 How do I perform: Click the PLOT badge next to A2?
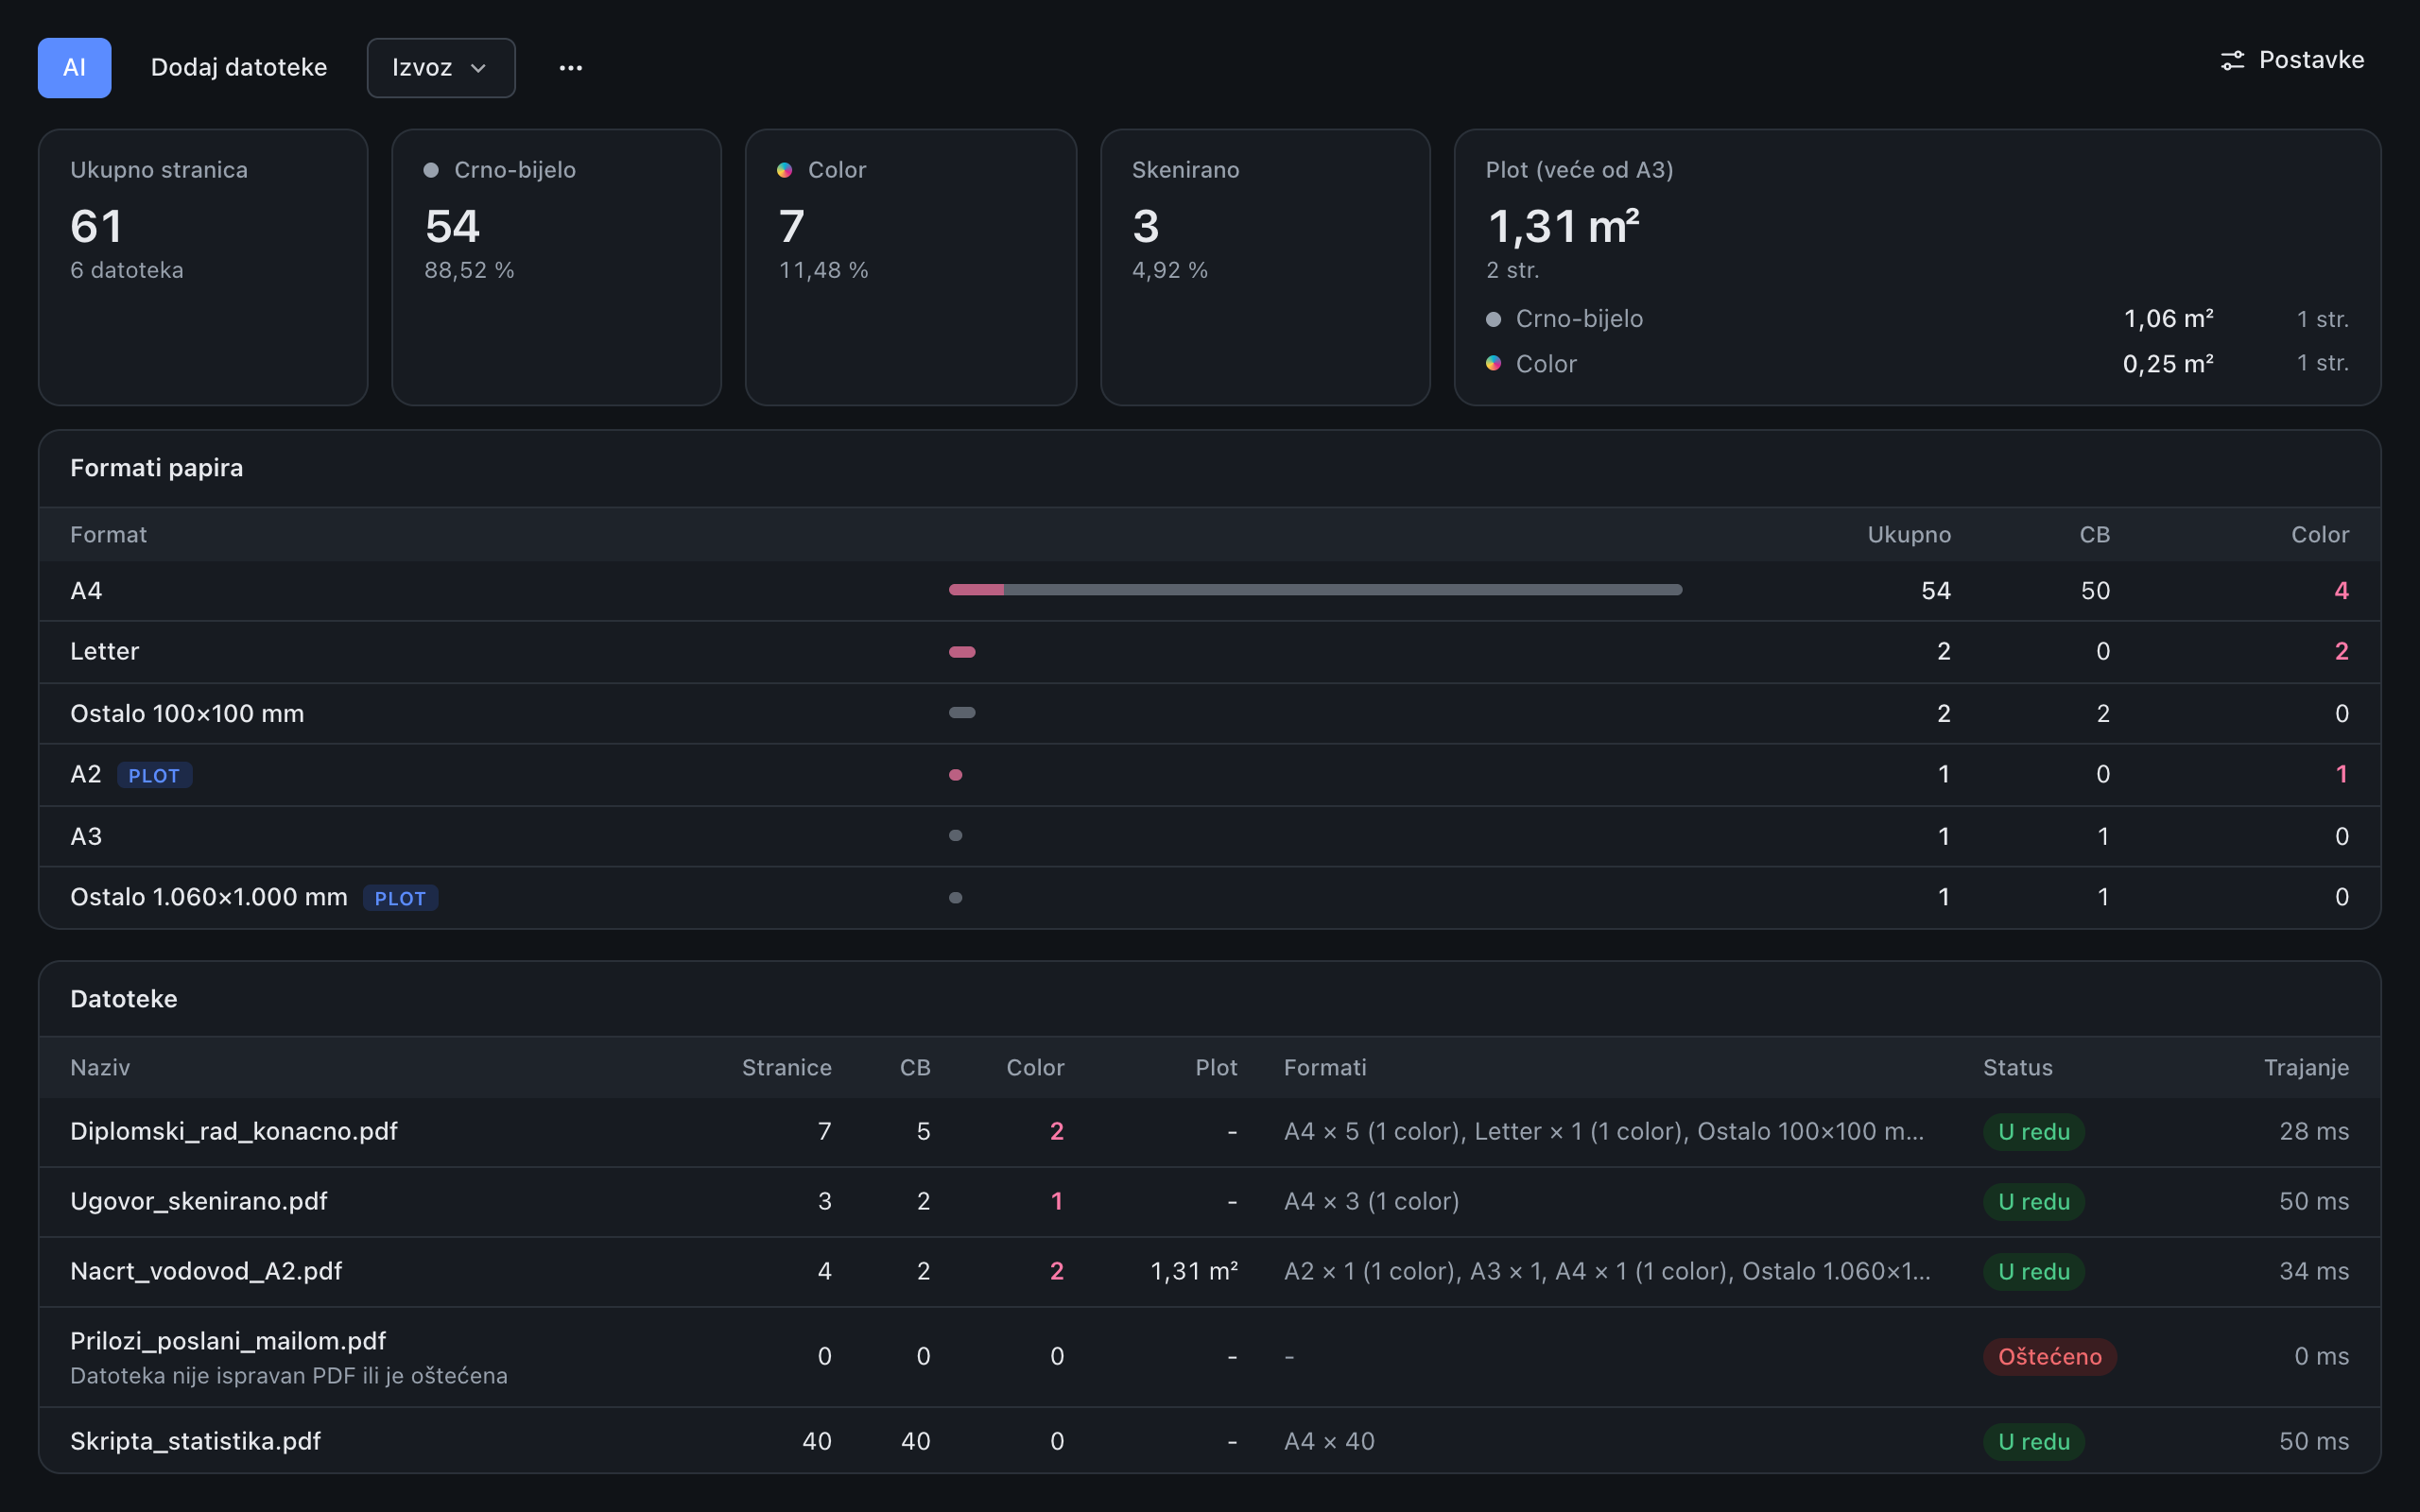(154, 775)
